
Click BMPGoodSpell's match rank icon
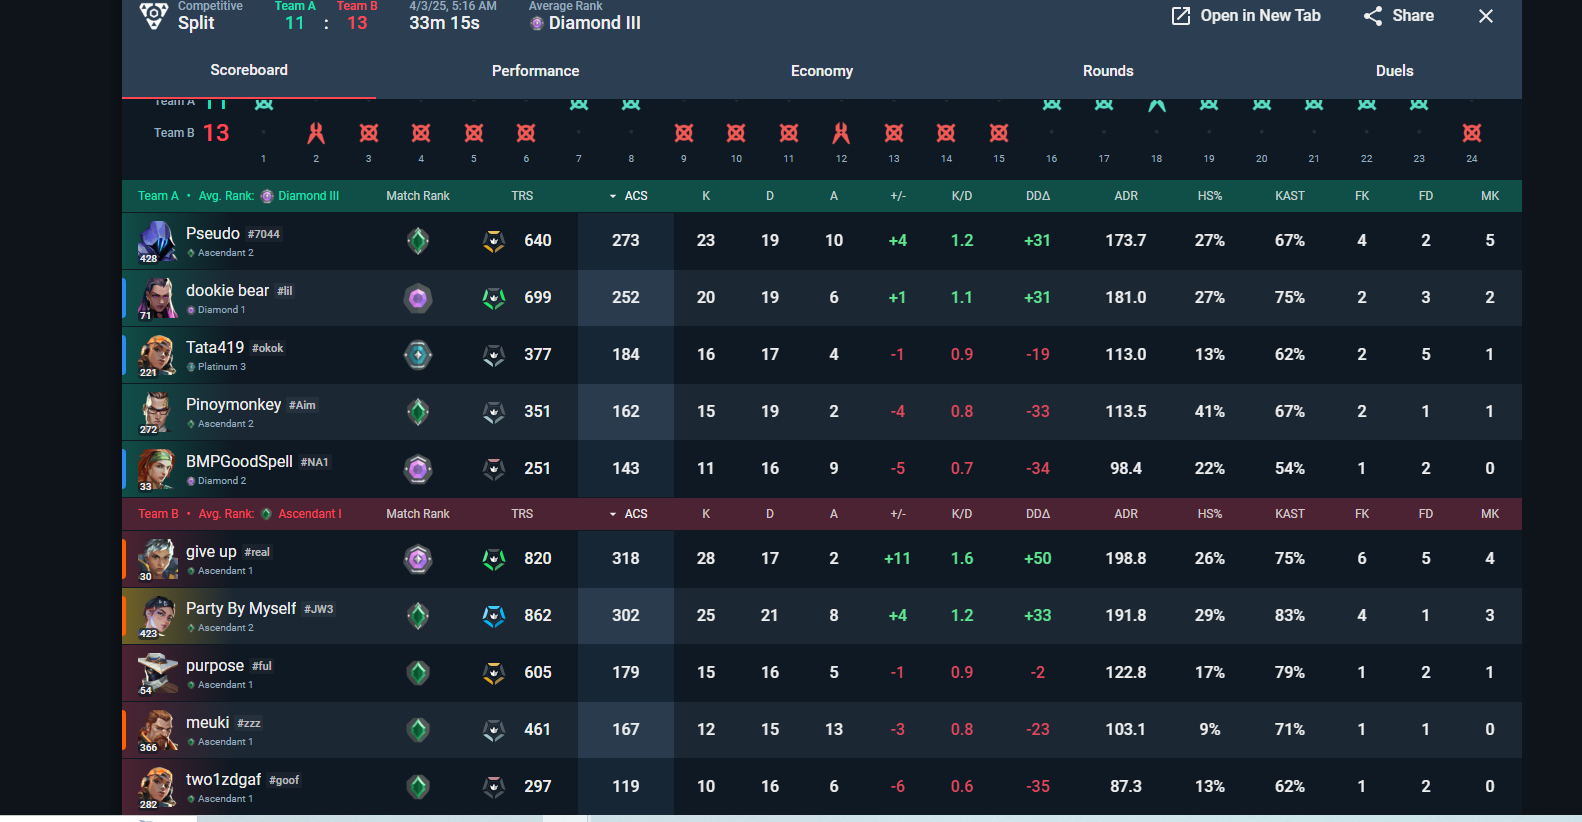click(418, 469)
